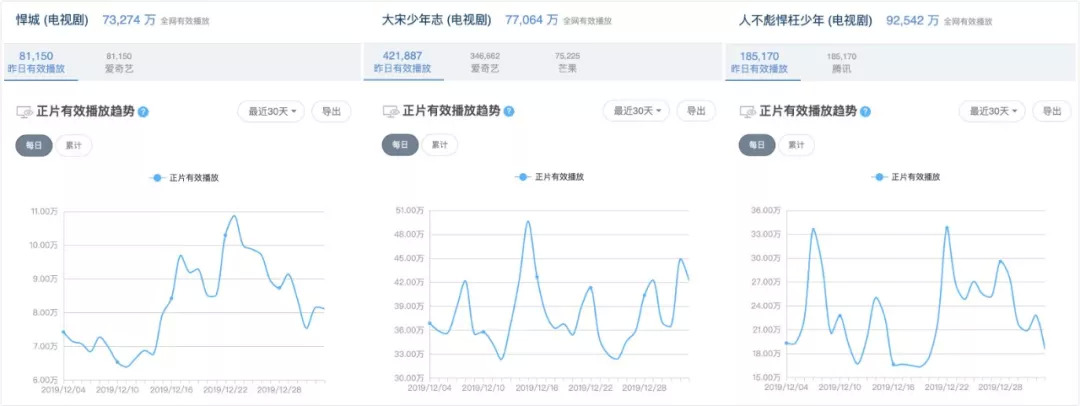Select 腾讯 185,170 tab for 人不彪悍枉少年

click(841, 62)
